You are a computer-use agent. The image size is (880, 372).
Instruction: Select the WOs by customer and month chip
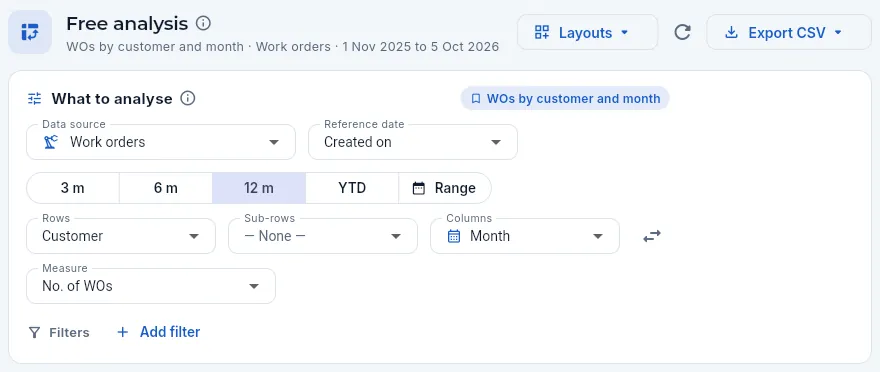[565, 99]
